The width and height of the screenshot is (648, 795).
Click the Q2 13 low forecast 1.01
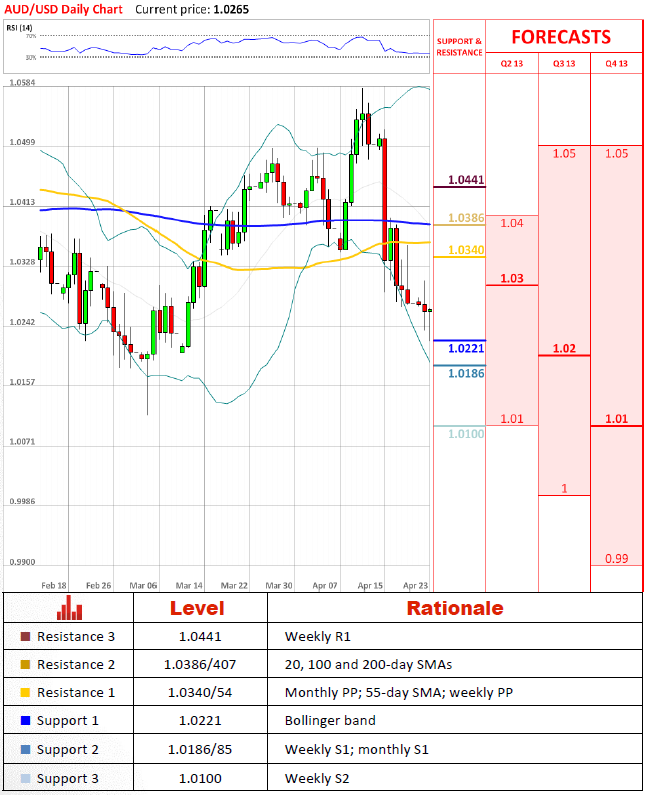[512, 419]
